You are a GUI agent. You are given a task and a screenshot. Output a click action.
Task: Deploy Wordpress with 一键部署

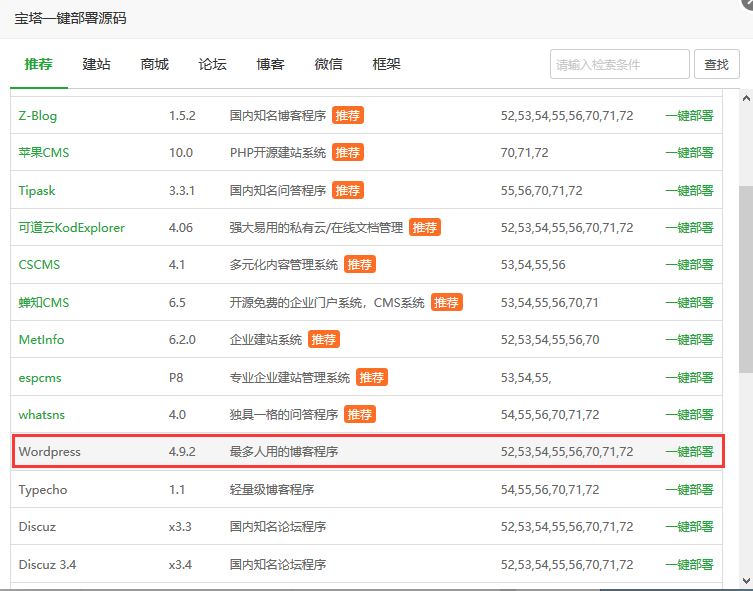(689, 452)
